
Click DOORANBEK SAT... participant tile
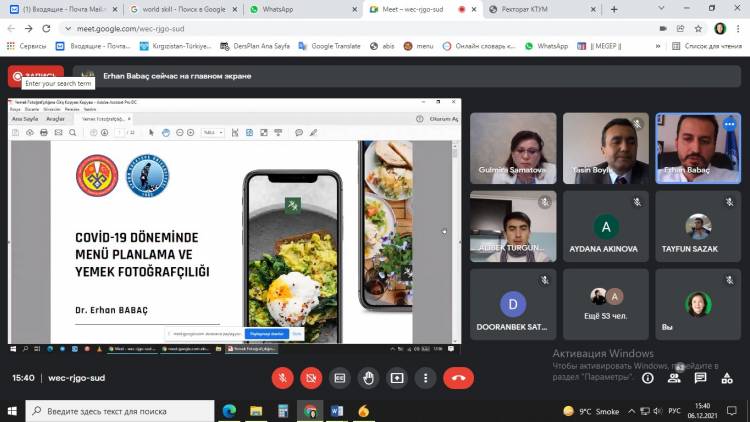513,304
